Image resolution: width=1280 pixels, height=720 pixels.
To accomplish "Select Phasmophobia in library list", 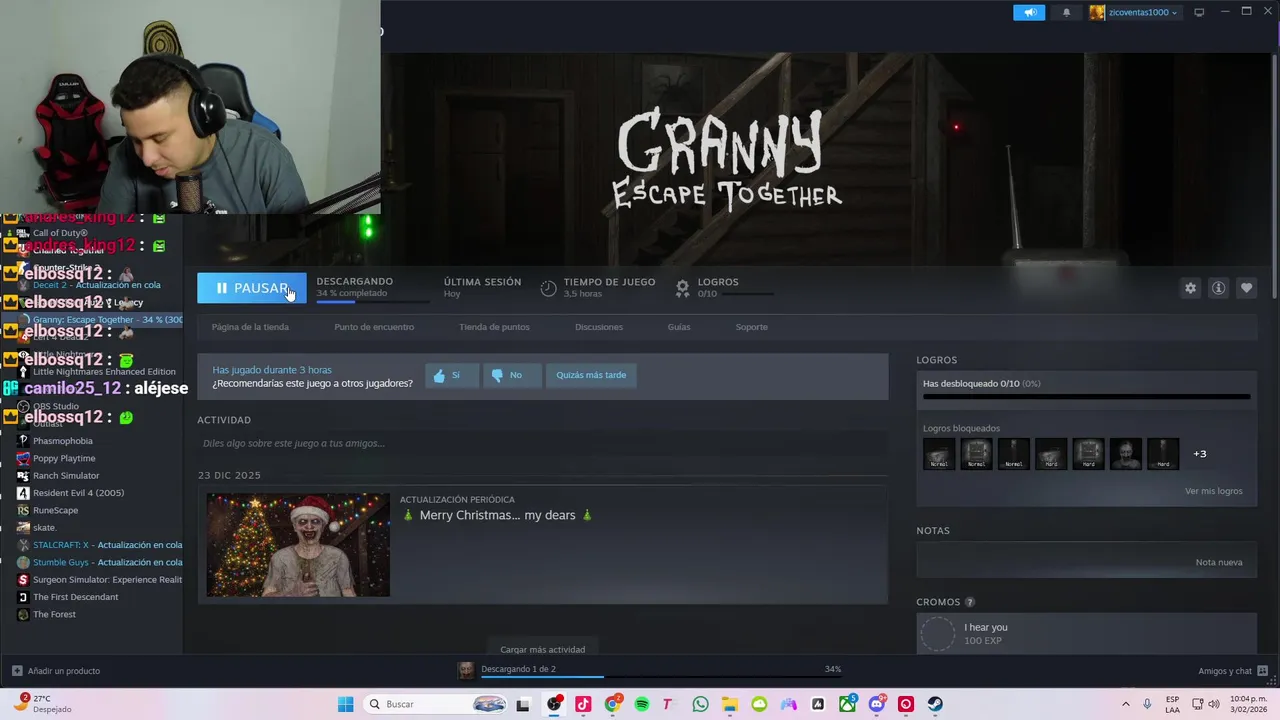I will point(62,441).
